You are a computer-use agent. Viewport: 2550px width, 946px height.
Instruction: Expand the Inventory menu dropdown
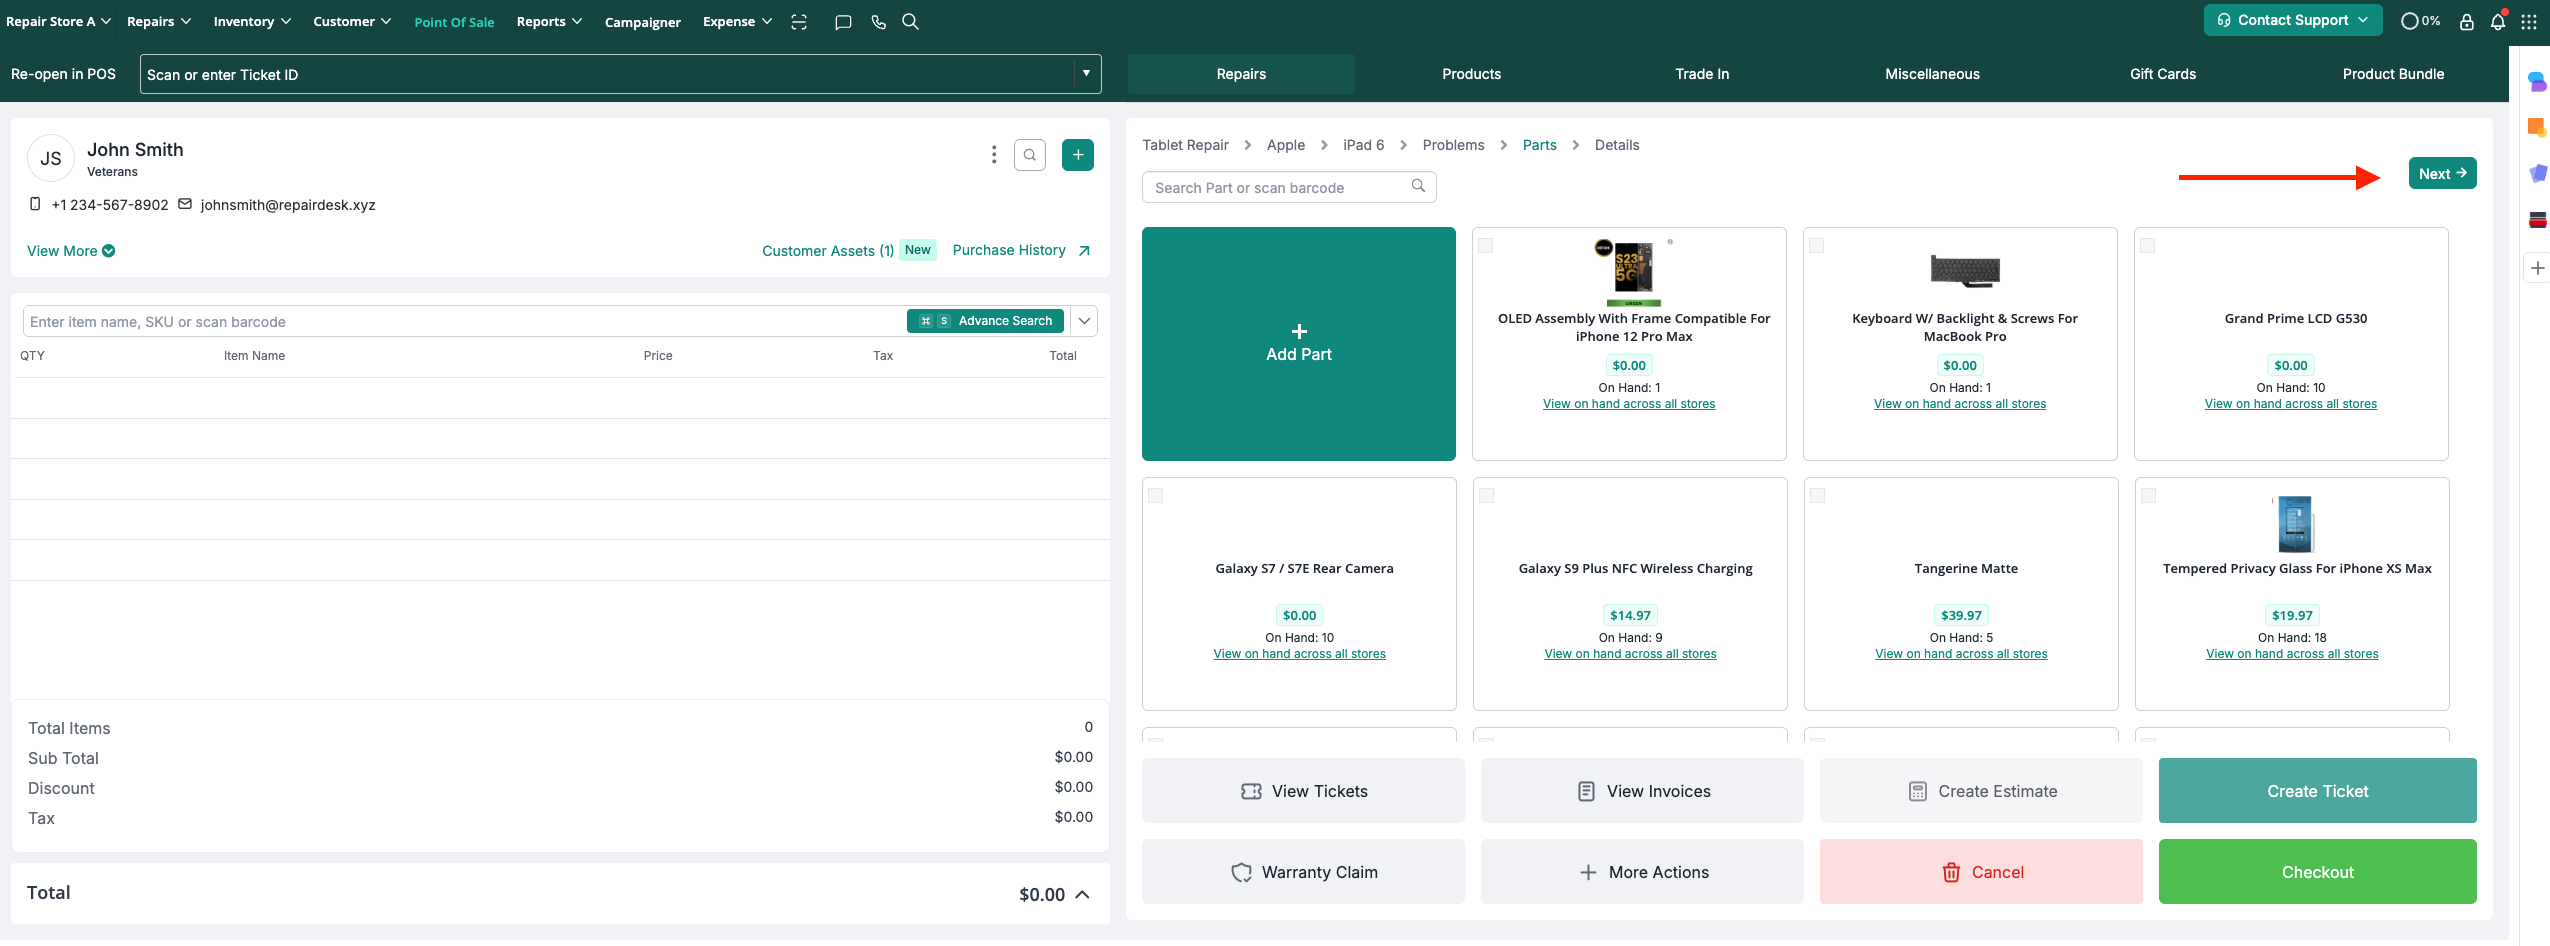(252, 22)
